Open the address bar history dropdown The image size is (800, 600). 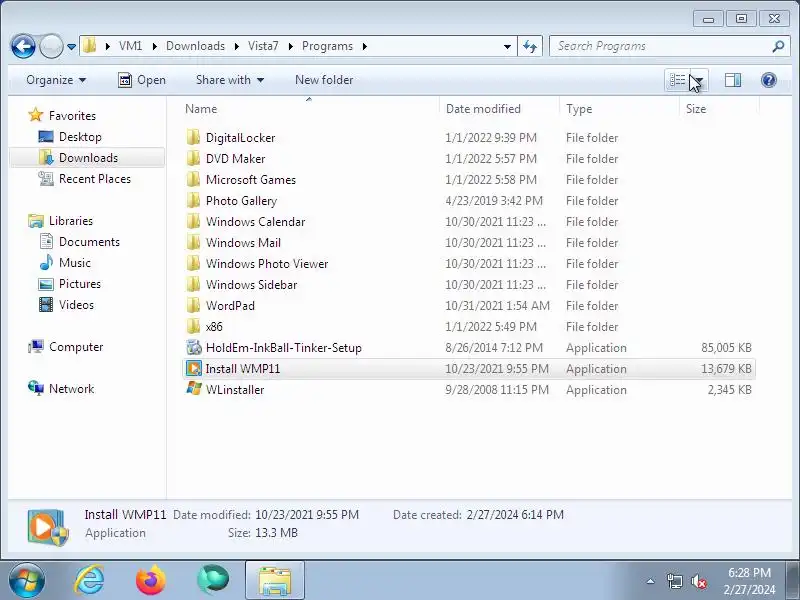click(507, 46)
